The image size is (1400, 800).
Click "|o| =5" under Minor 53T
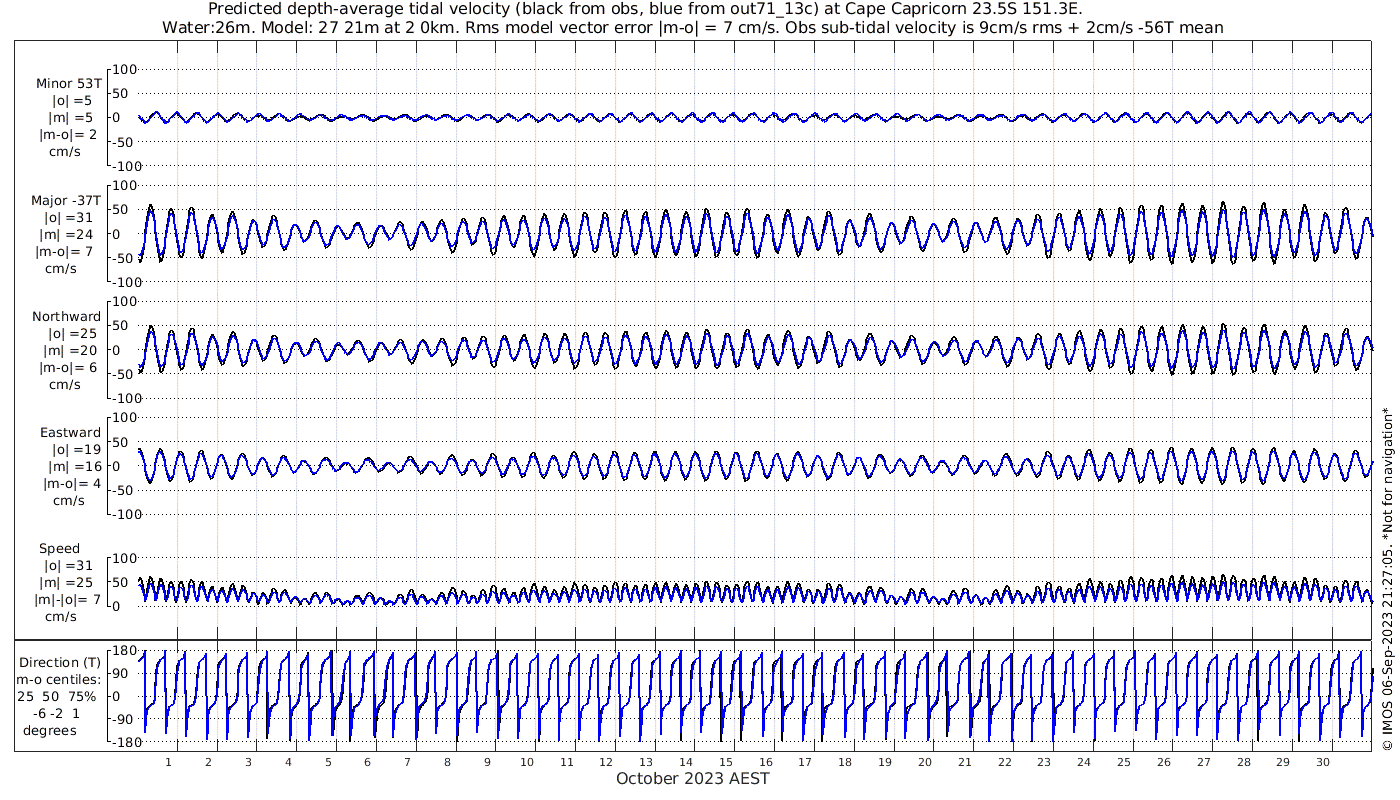(x=72, y=100)
